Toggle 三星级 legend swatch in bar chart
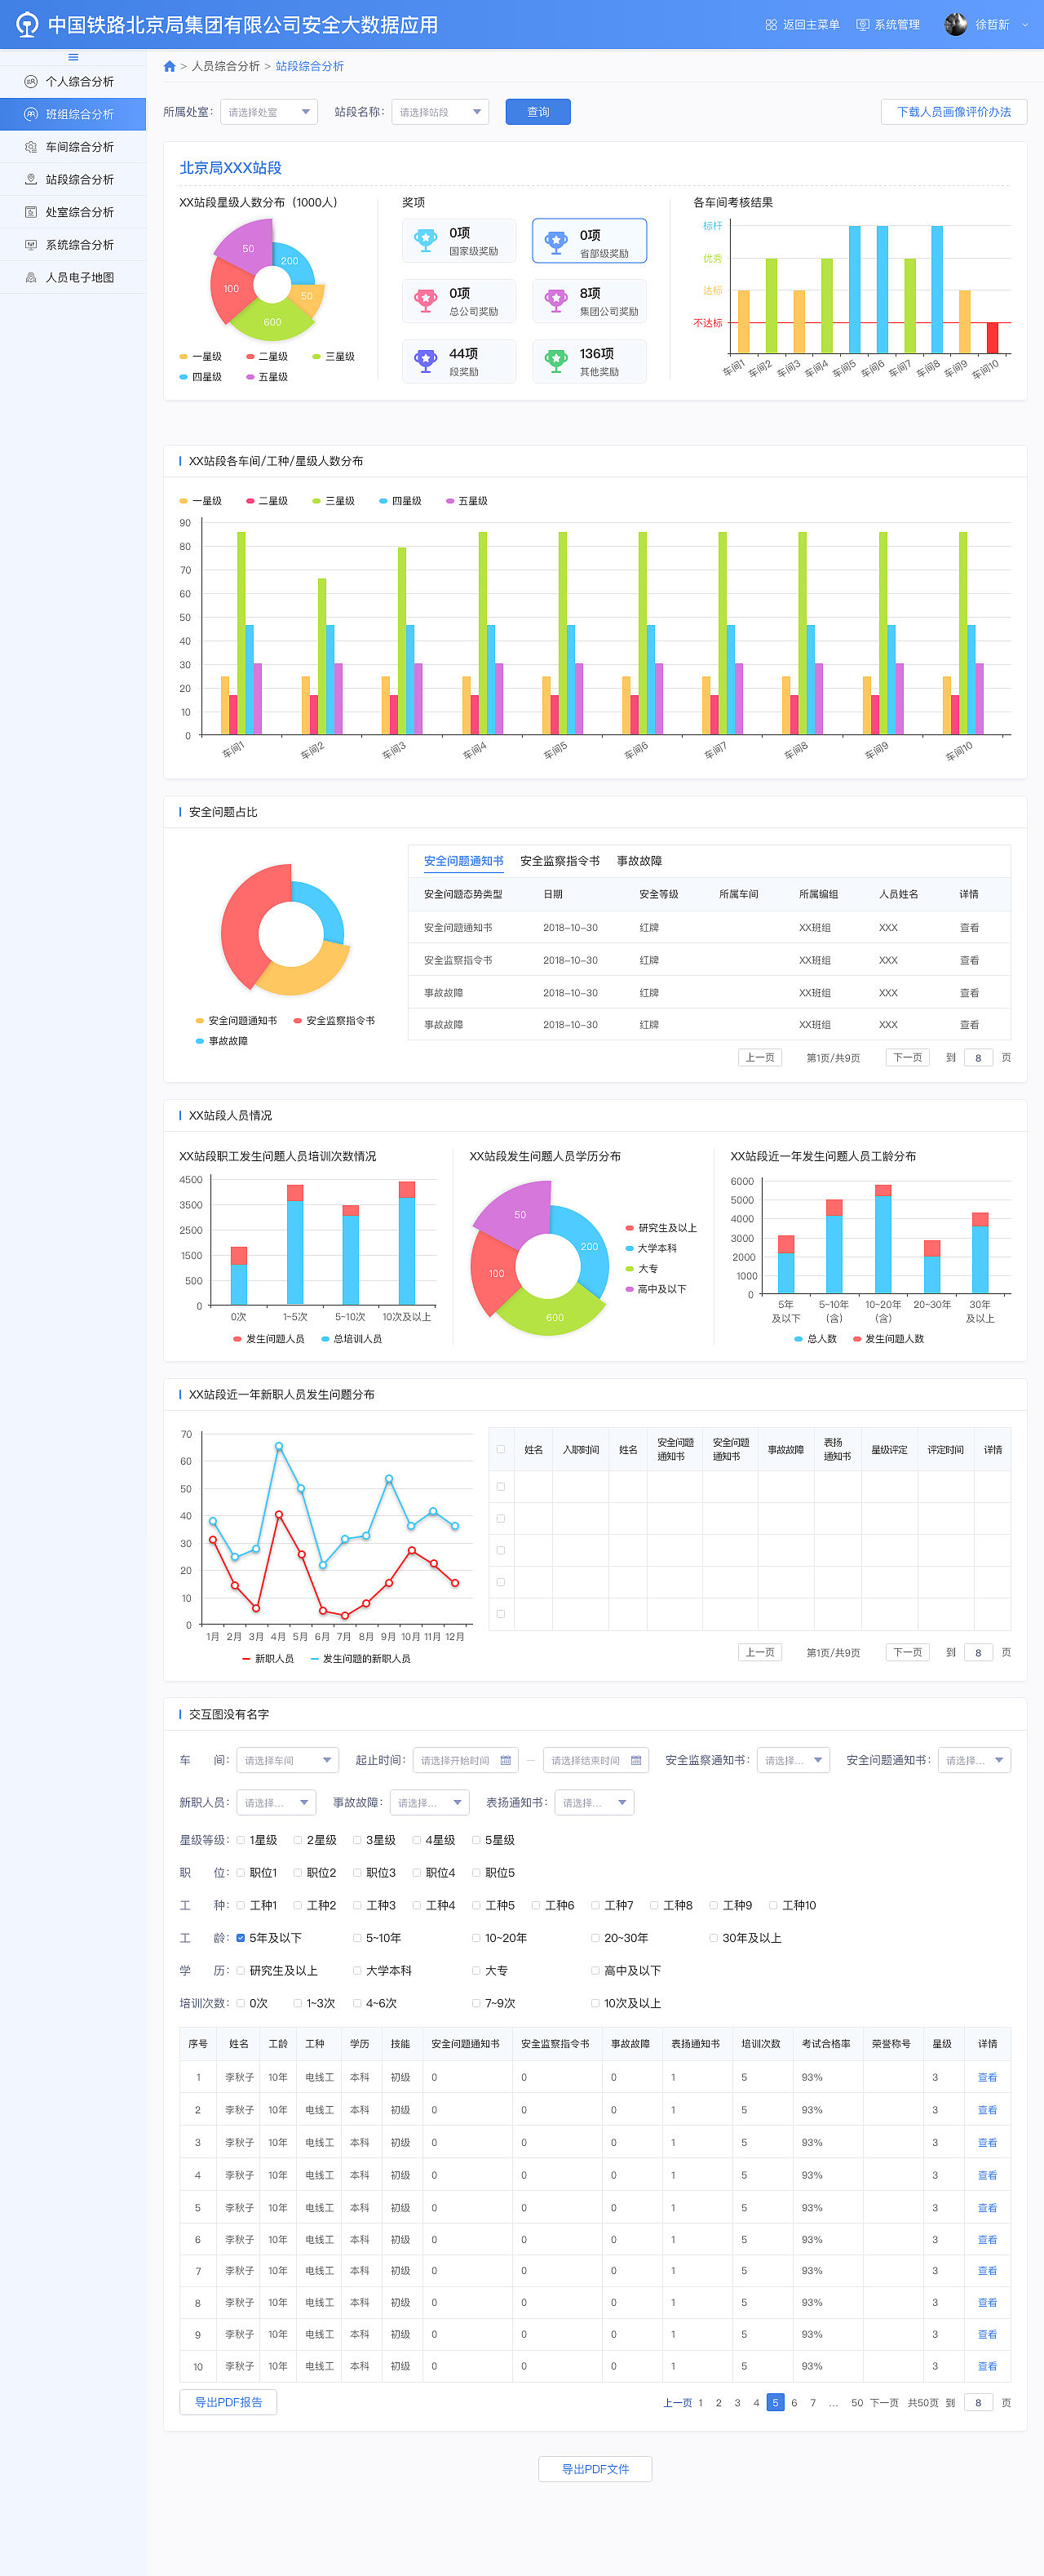 tap(316, 501)
